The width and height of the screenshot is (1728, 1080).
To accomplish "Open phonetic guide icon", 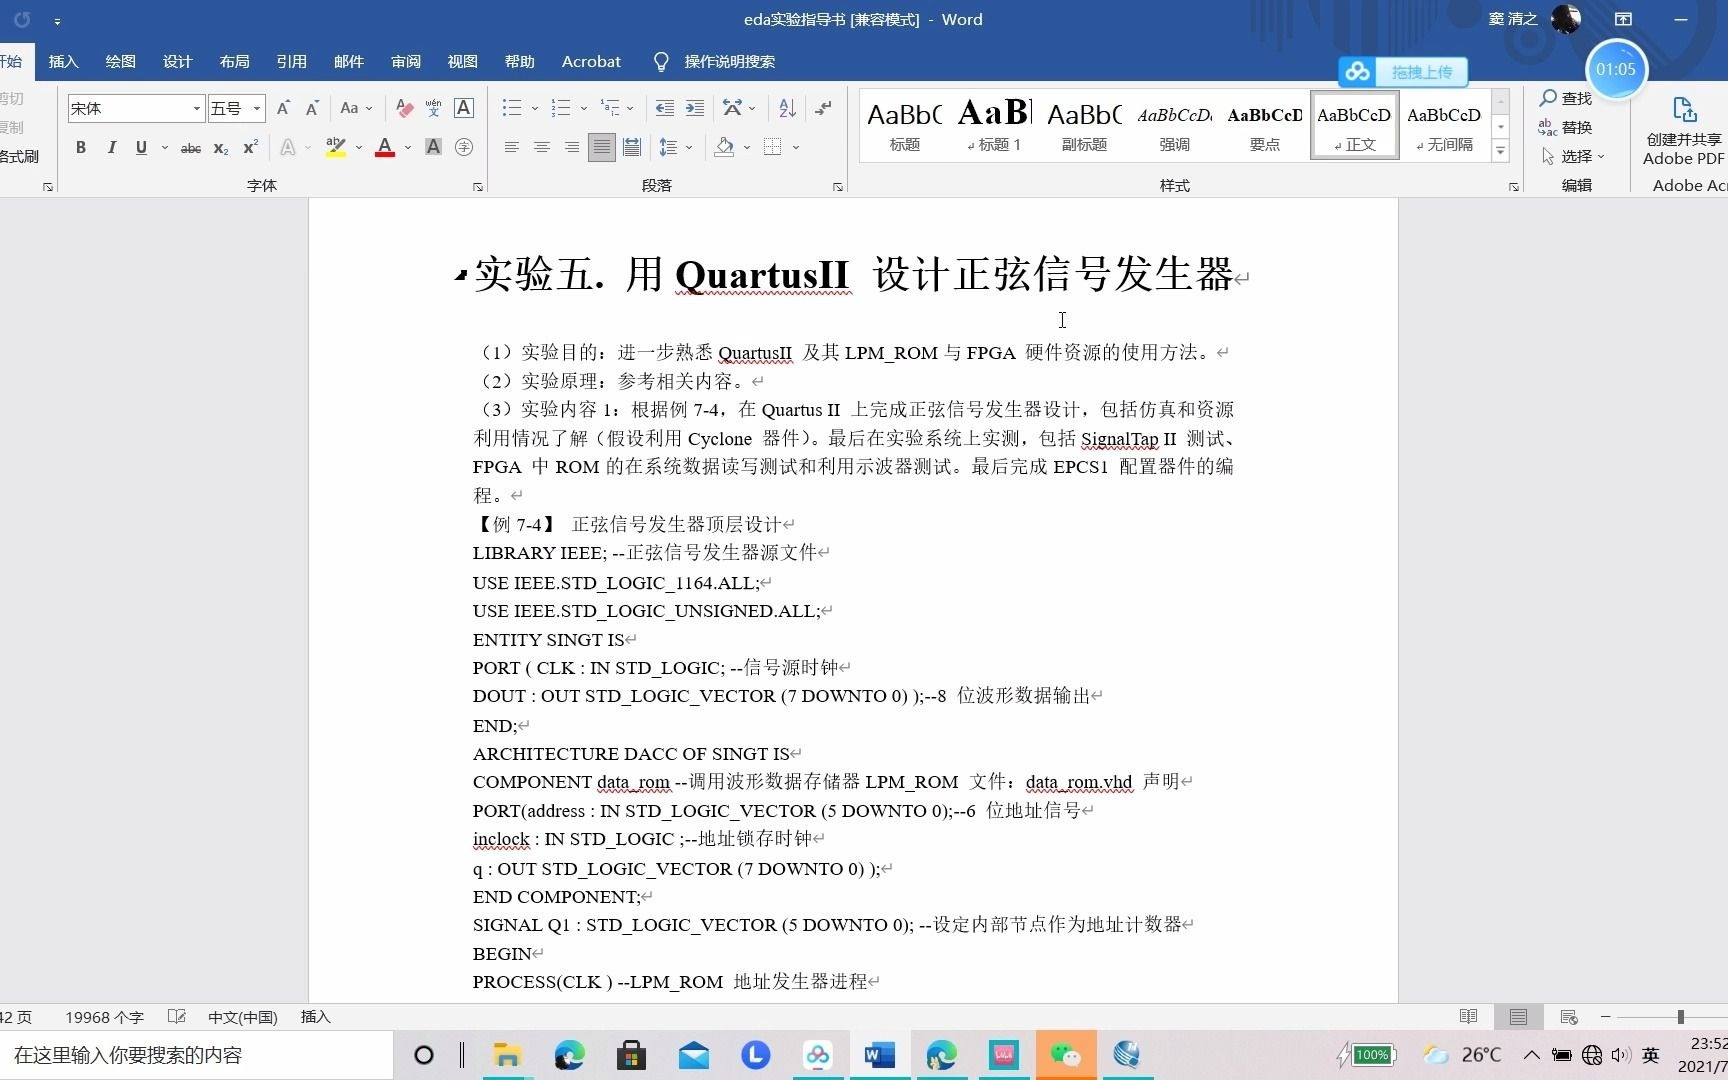I will (x=433, y=108).
